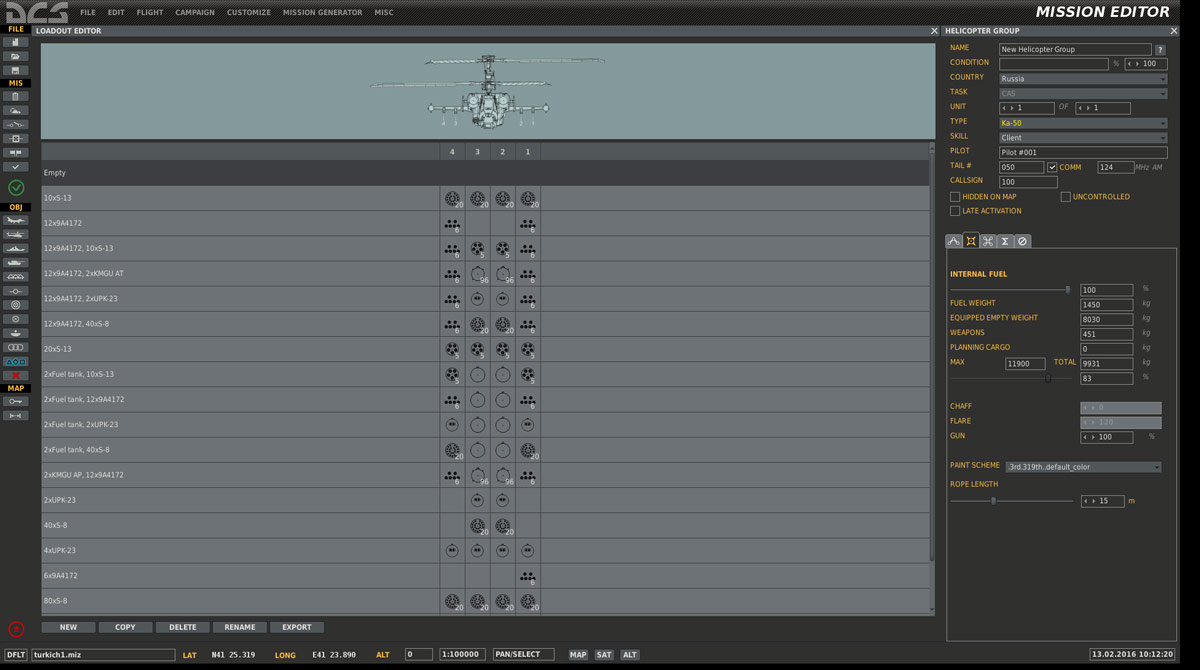Click the Rename loadout button

(240, 627)
